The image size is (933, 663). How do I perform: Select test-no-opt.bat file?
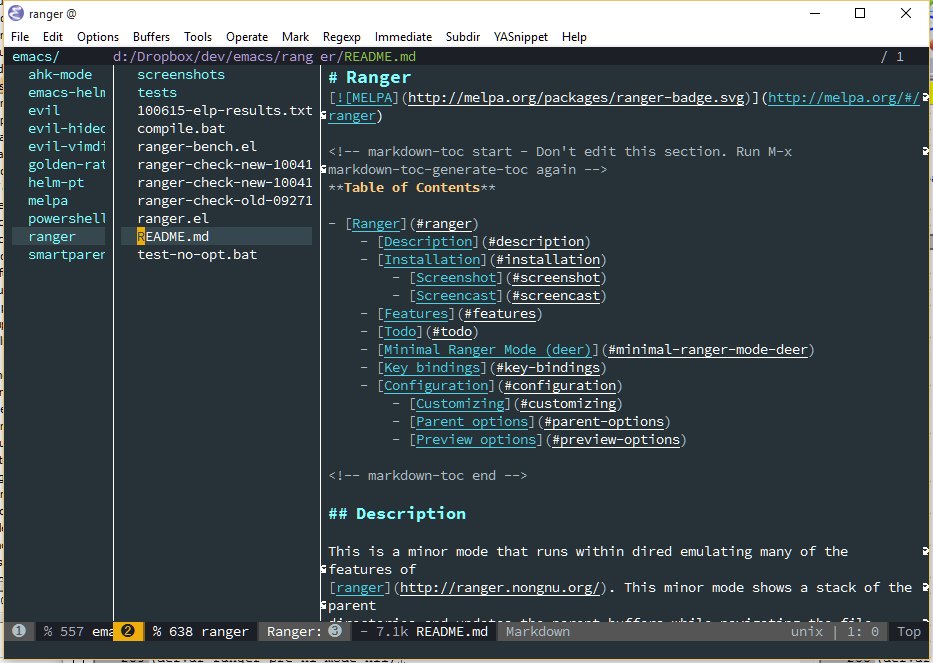tap(197, 255)
